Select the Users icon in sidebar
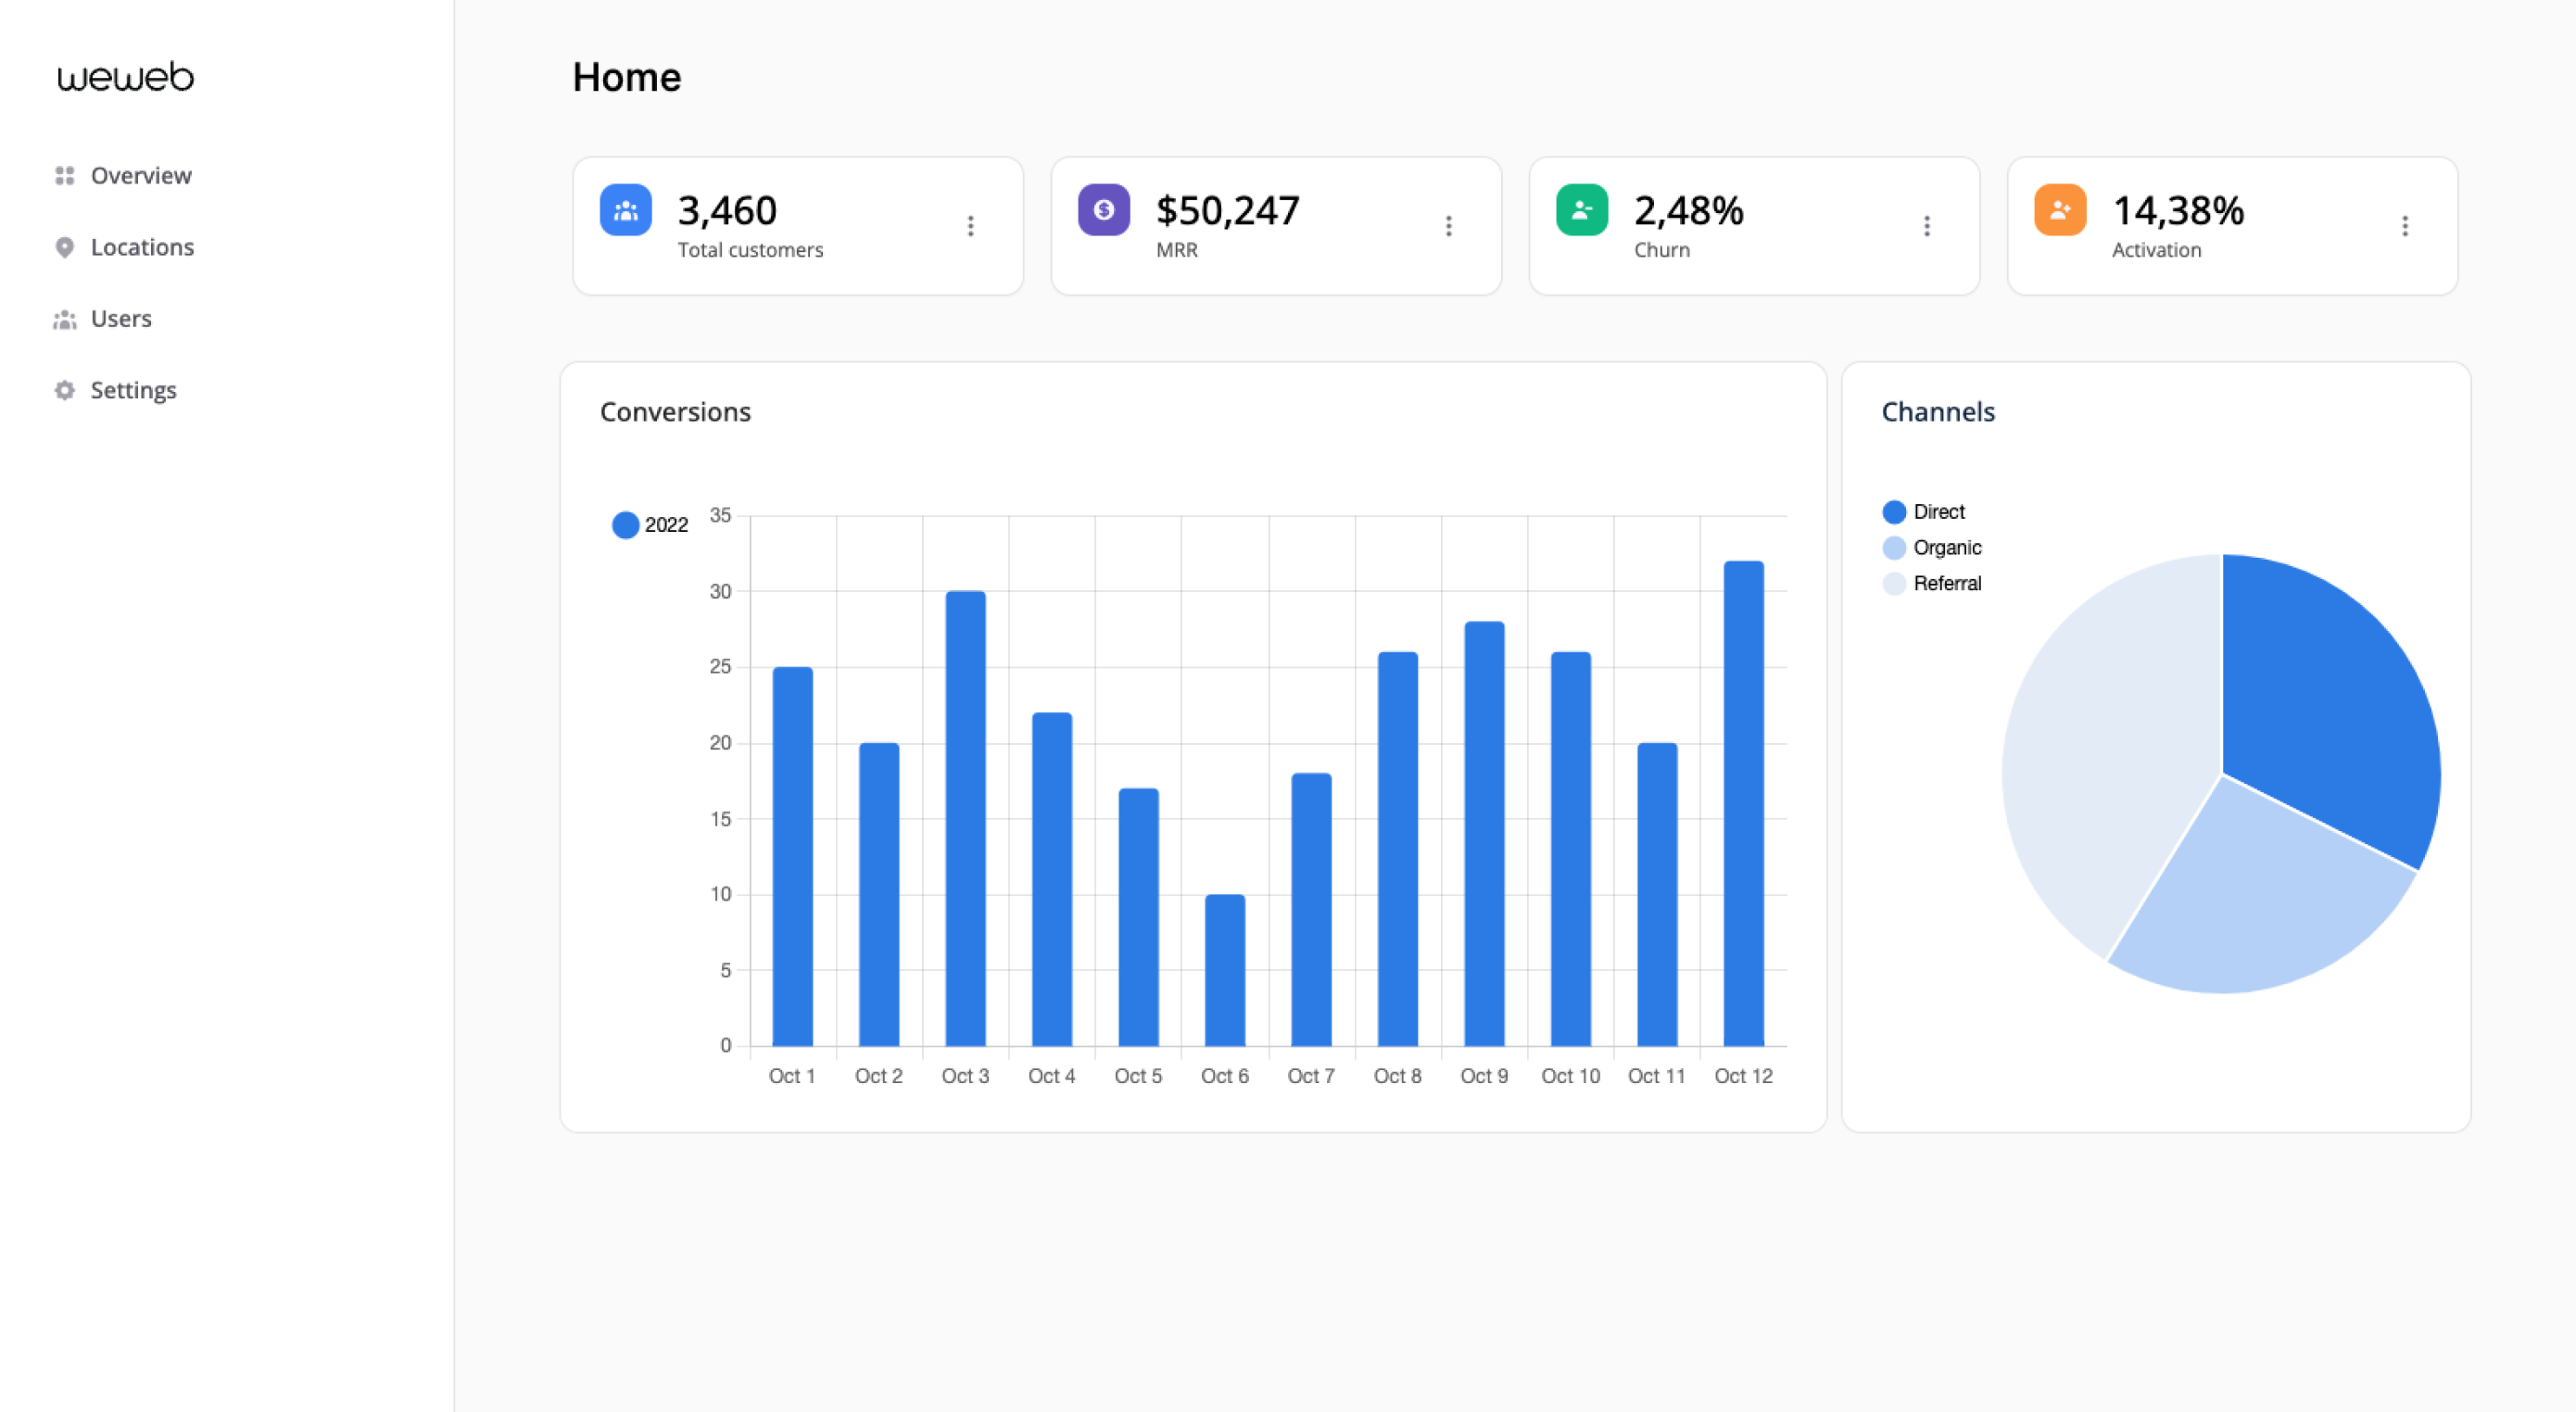This screenshot has width=2576, height=1412. point(64,318)
